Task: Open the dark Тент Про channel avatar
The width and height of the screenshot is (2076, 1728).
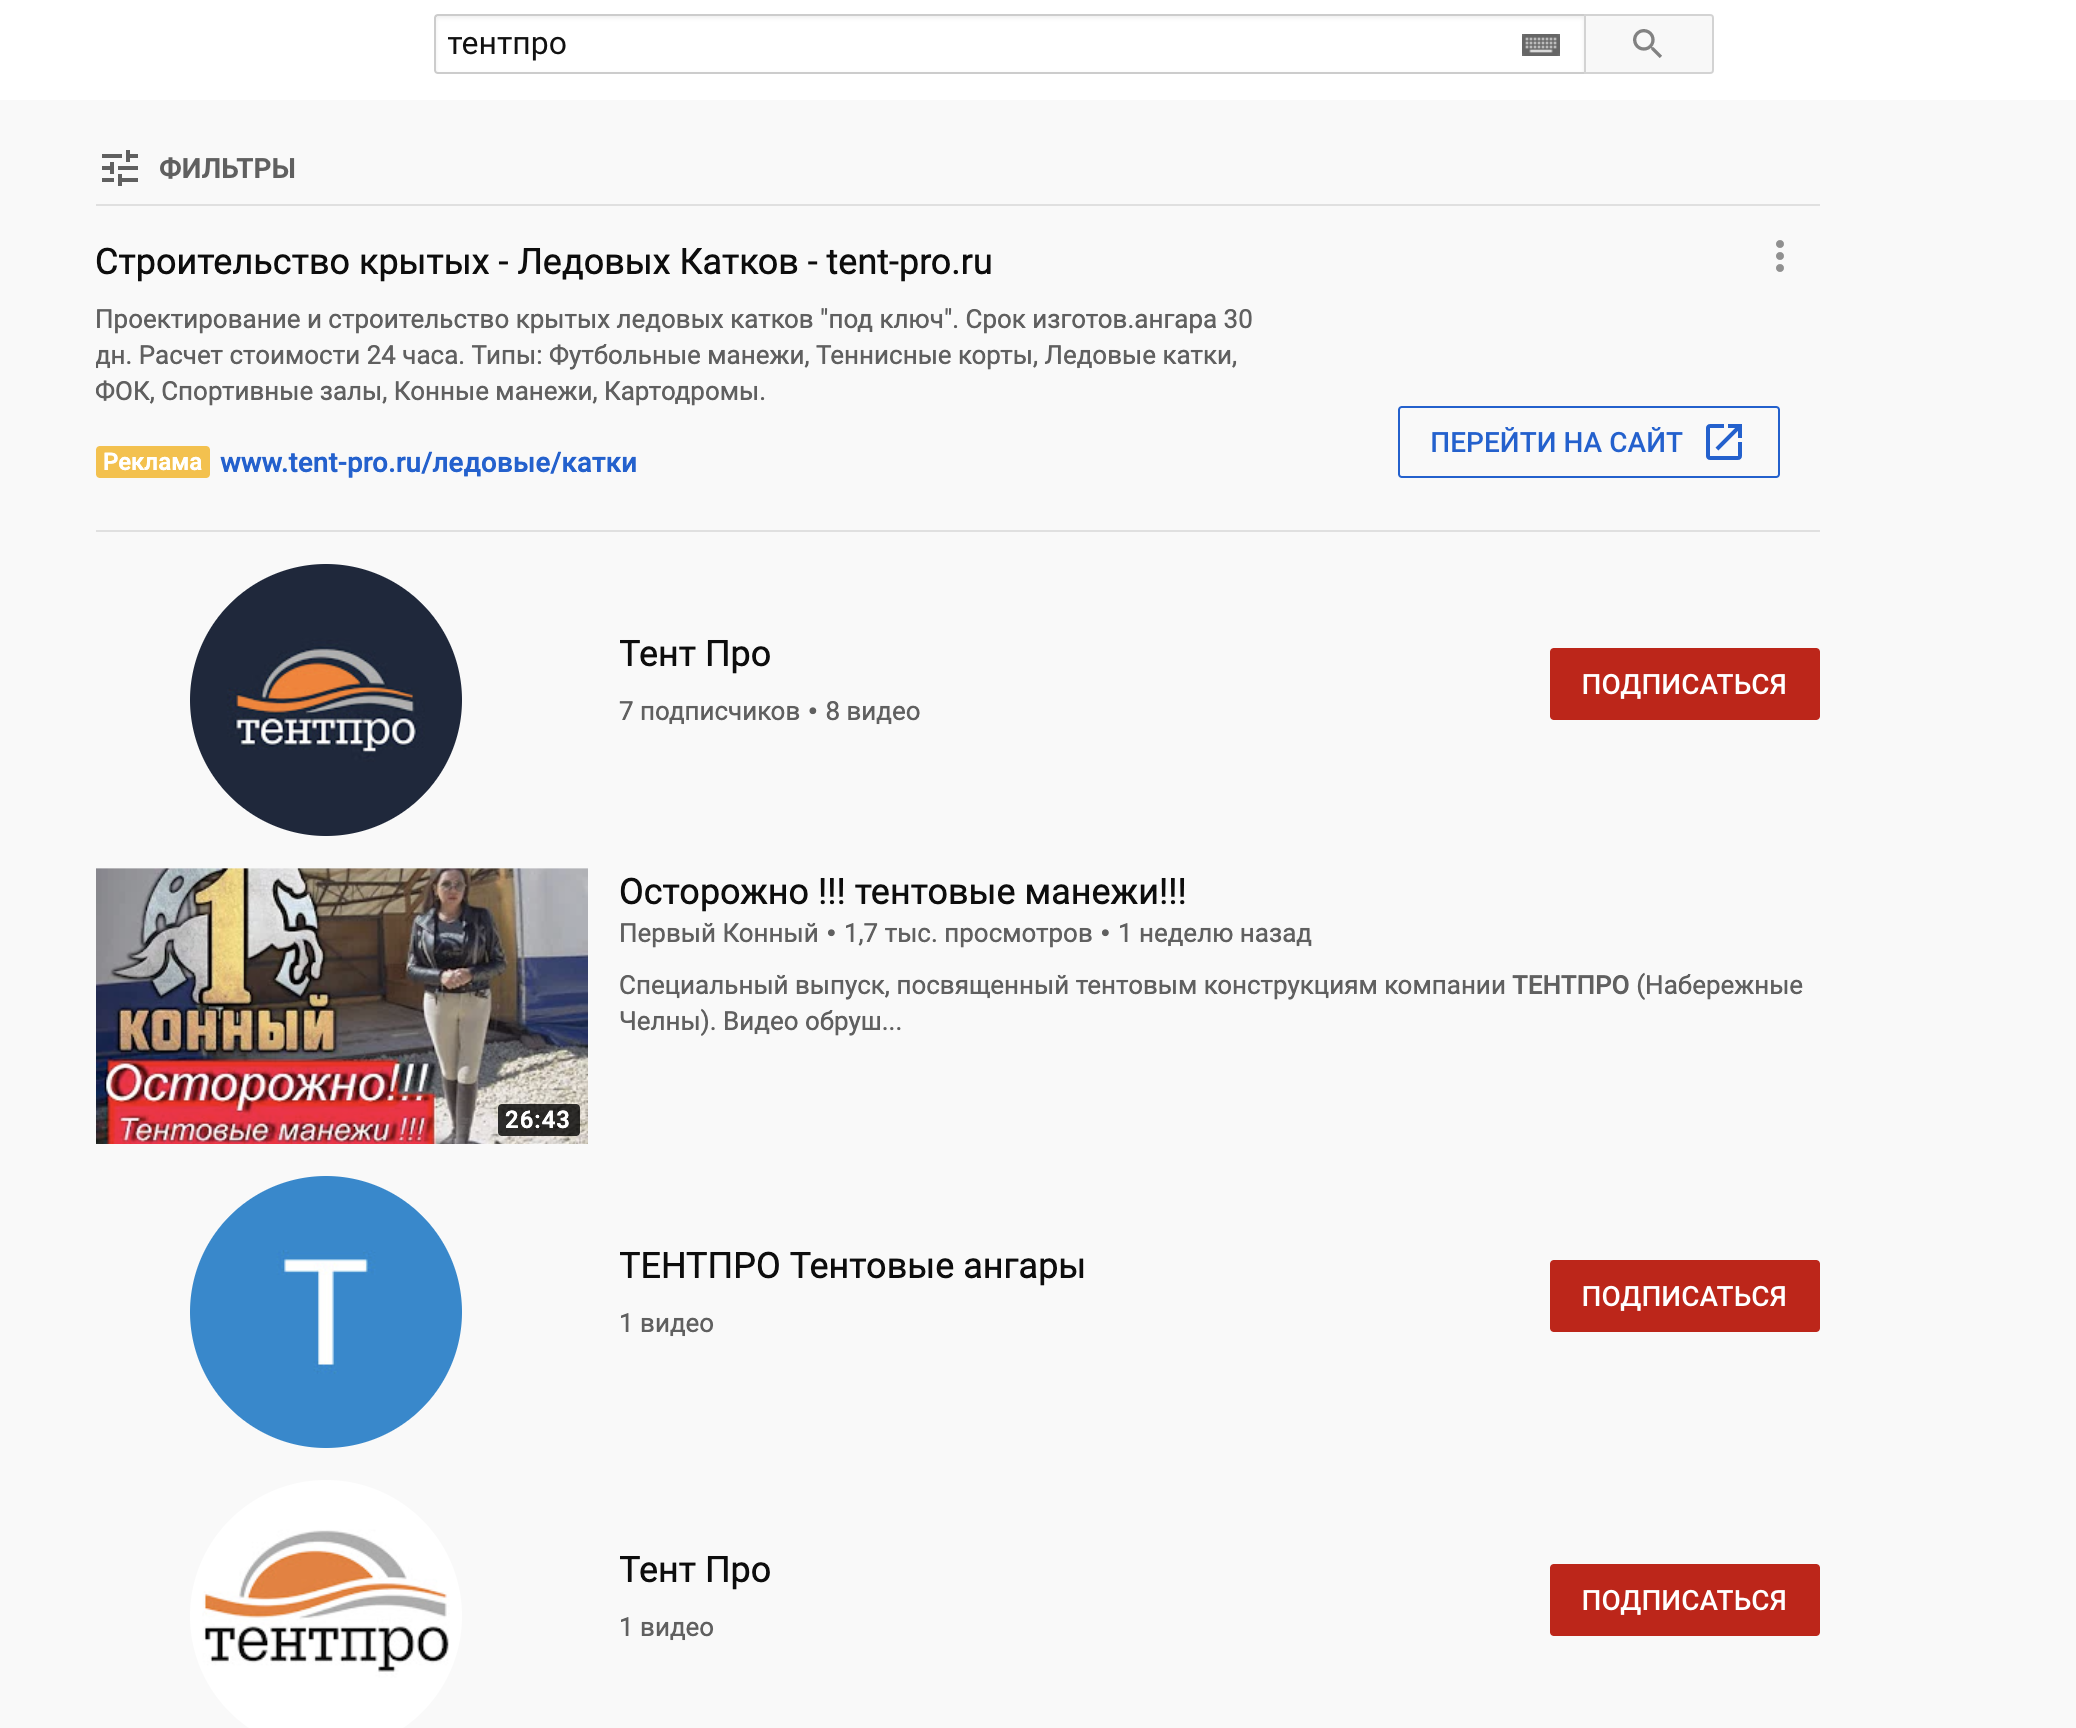Action: click(x=326, y=700)
